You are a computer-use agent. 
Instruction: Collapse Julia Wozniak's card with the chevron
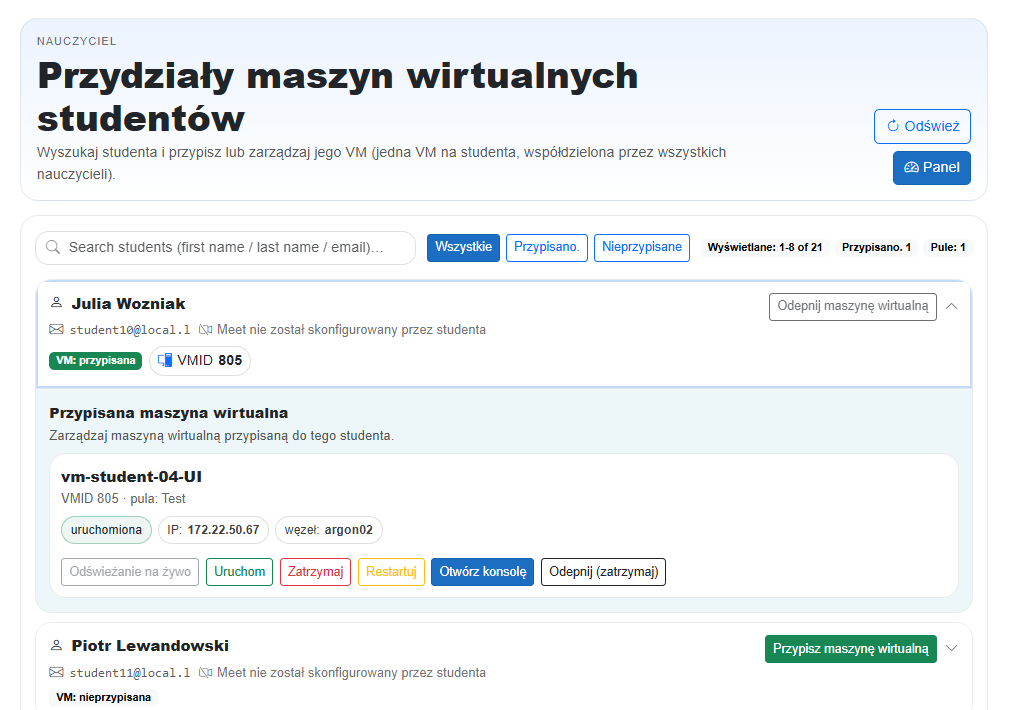(951, 306)
